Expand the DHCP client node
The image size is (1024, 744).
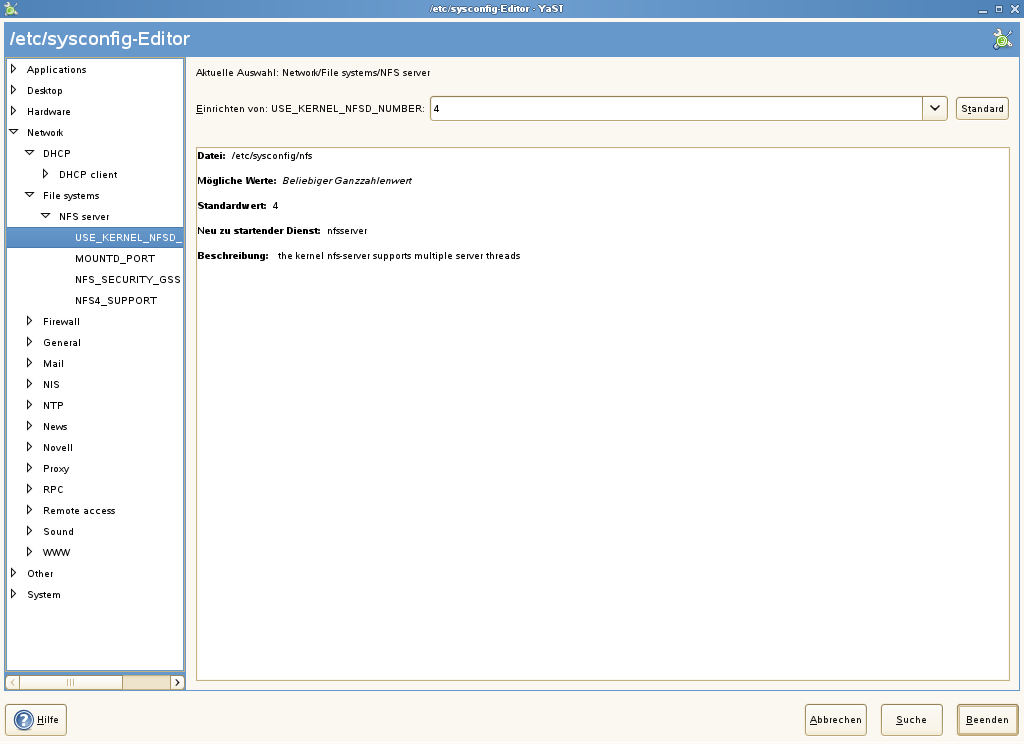(x=45, y=174)
